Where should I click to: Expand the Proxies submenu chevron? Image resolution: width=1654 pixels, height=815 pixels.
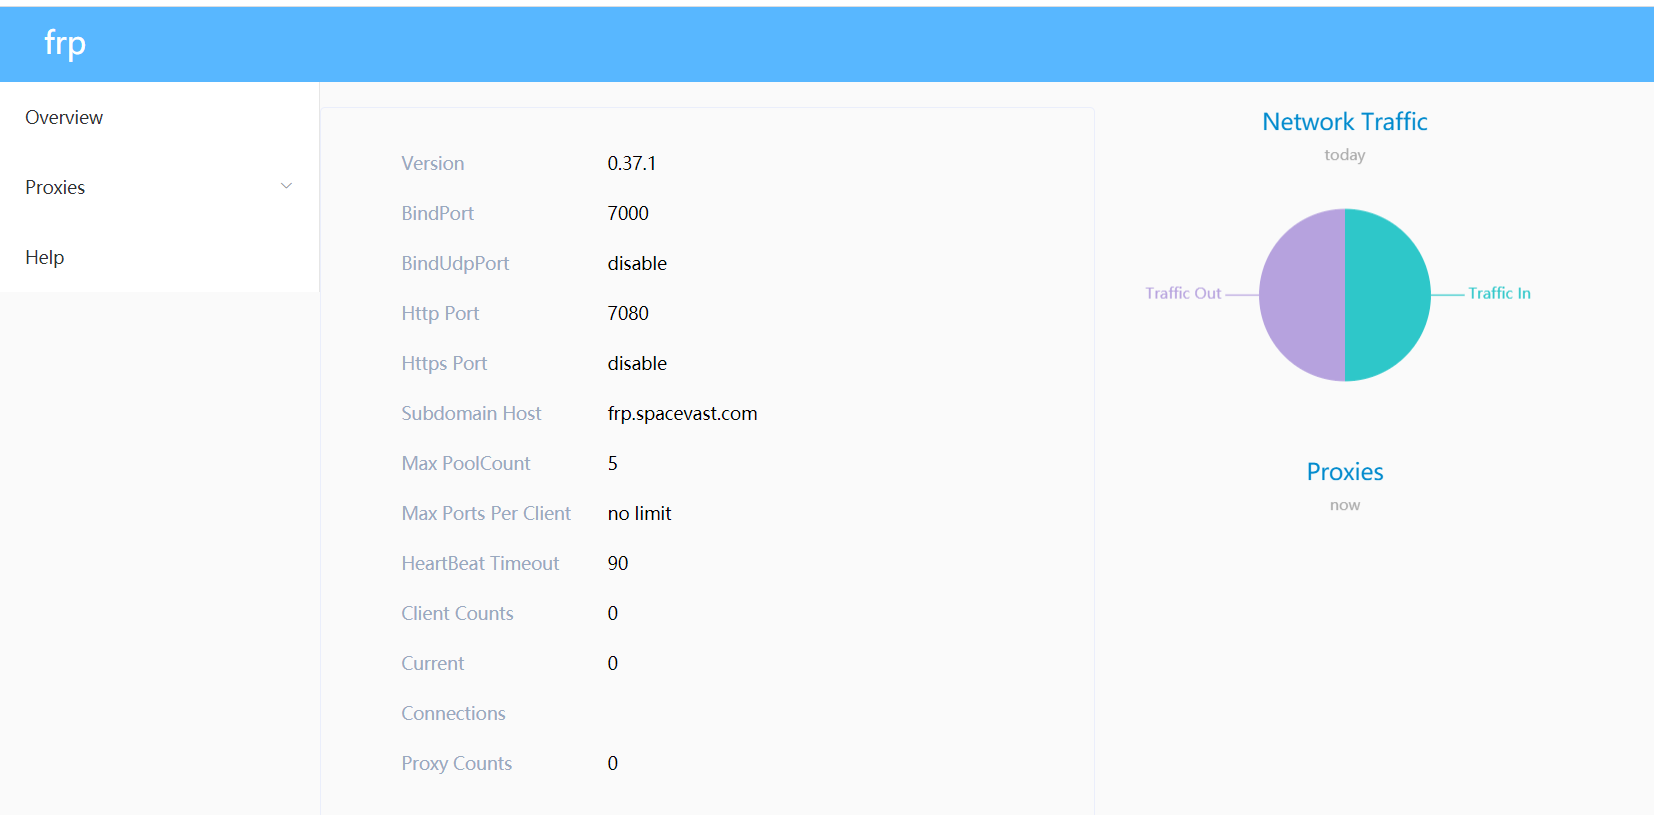tap(286, 186)
